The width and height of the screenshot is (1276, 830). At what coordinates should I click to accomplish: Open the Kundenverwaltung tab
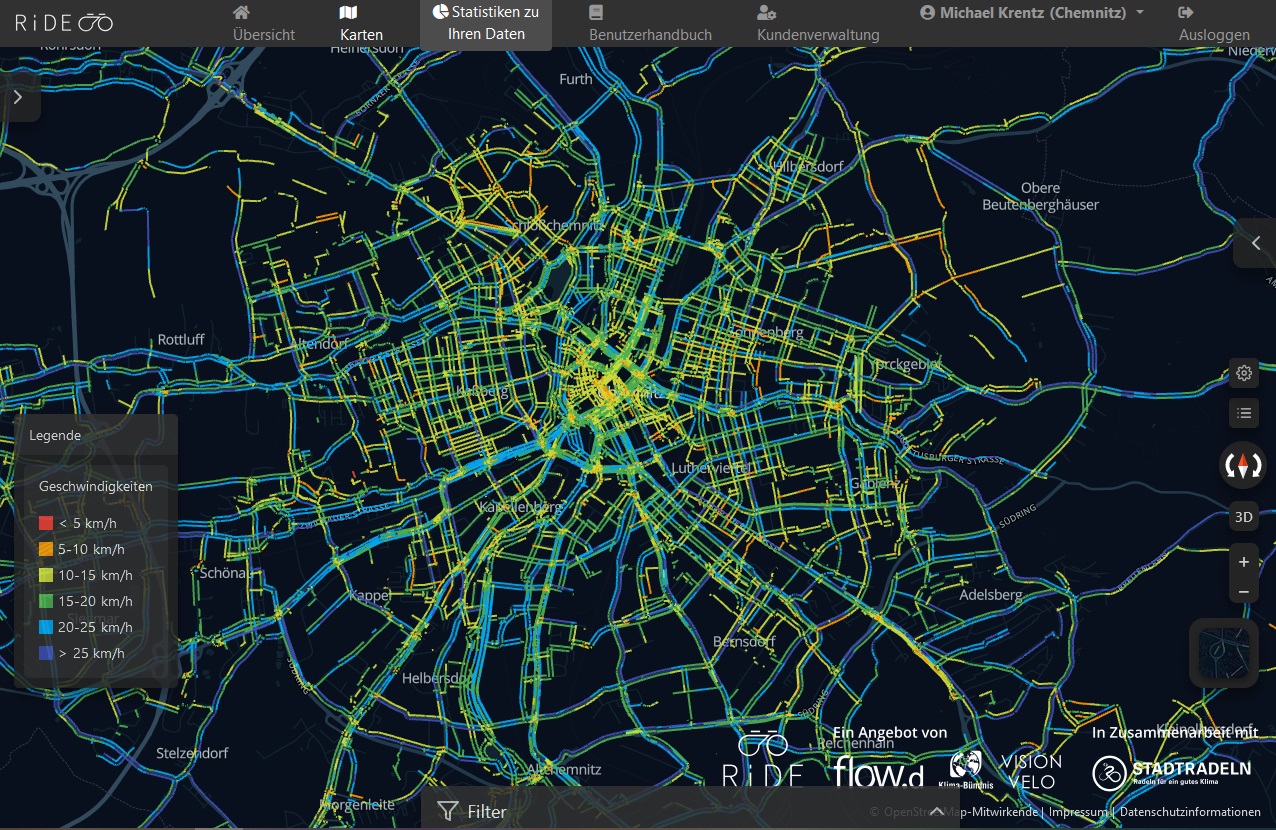pyautogui.click(x=818, y=24)
